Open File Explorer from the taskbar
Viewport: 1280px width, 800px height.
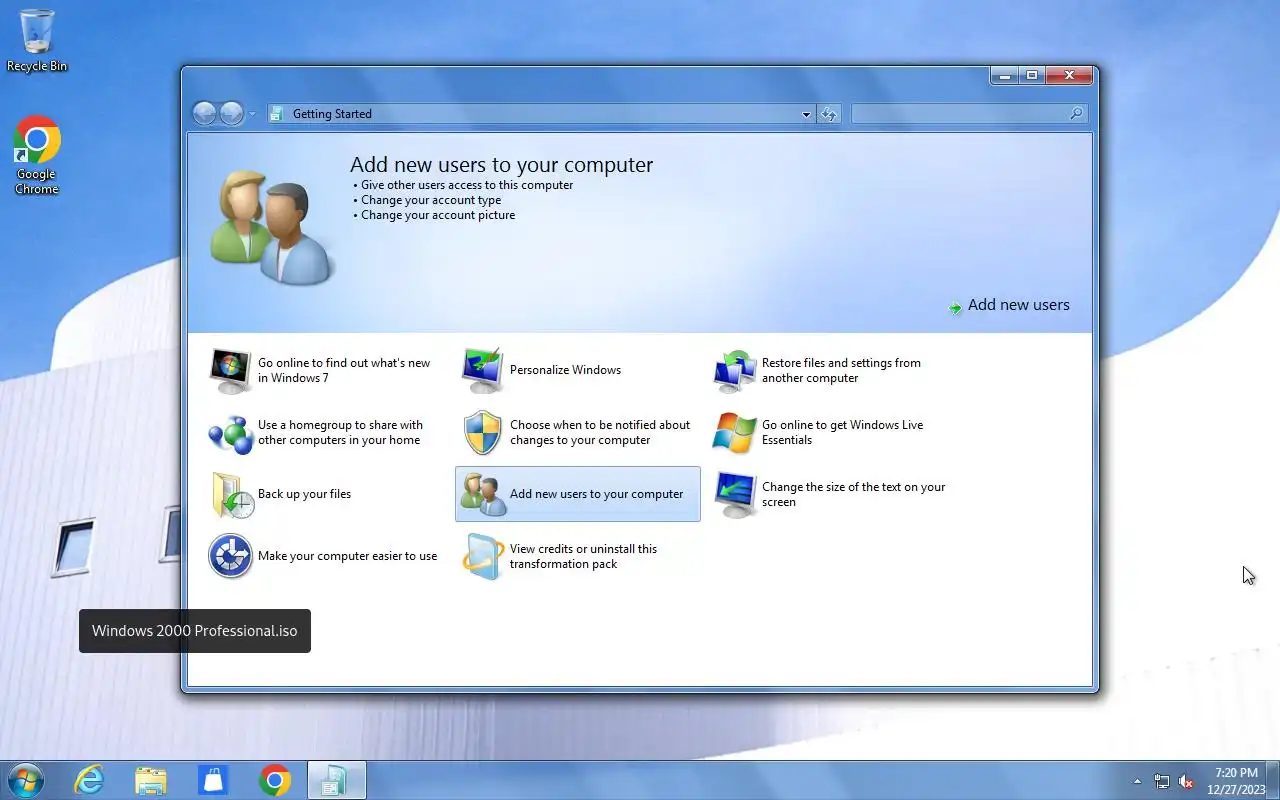151,780
